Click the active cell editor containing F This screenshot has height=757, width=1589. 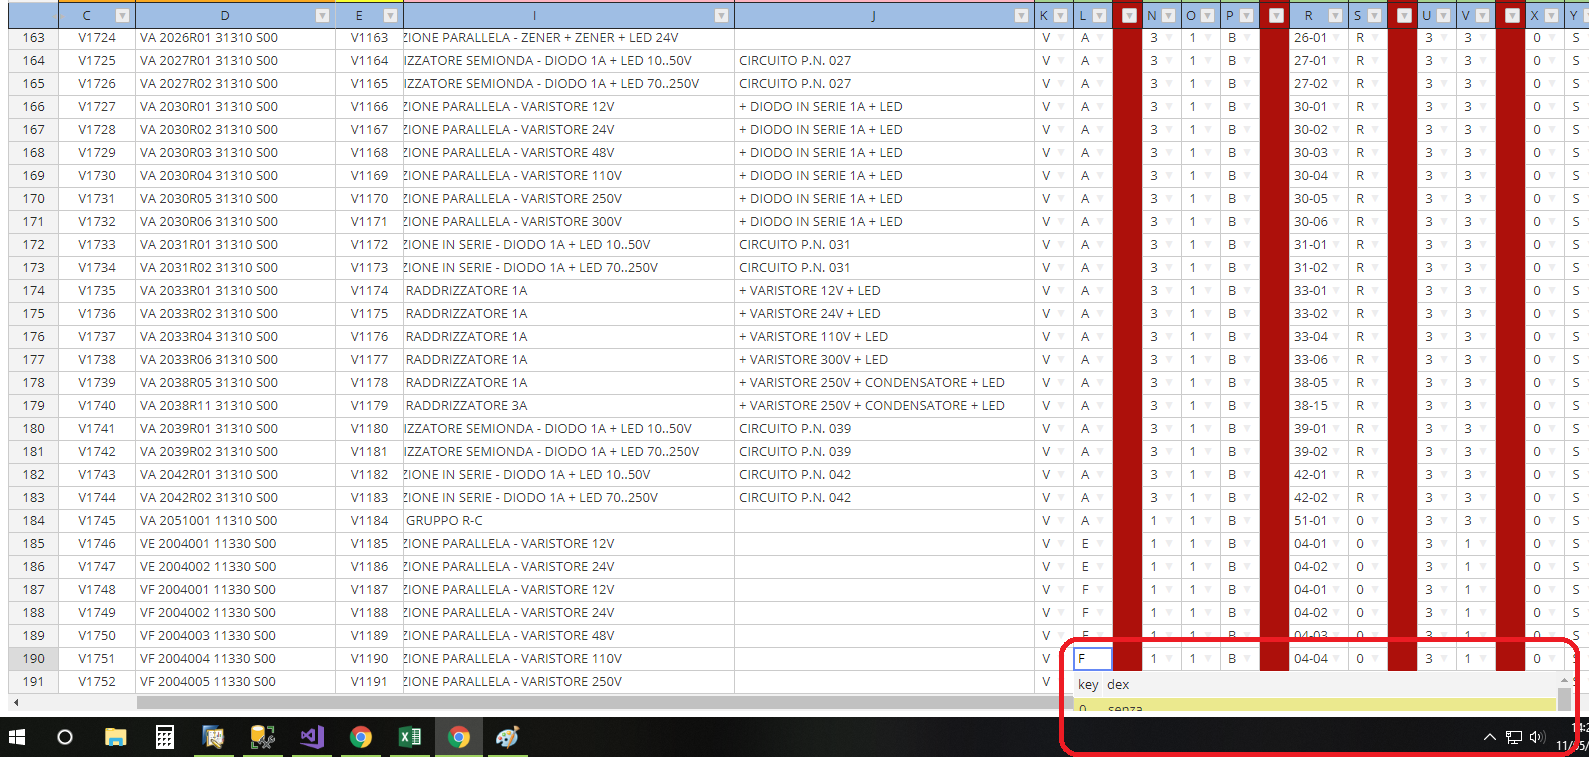click(1093, 659)
